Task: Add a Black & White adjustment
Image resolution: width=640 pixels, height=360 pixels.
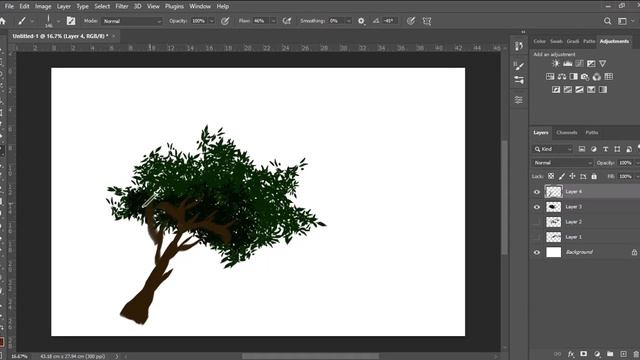Action: [573, 77]
